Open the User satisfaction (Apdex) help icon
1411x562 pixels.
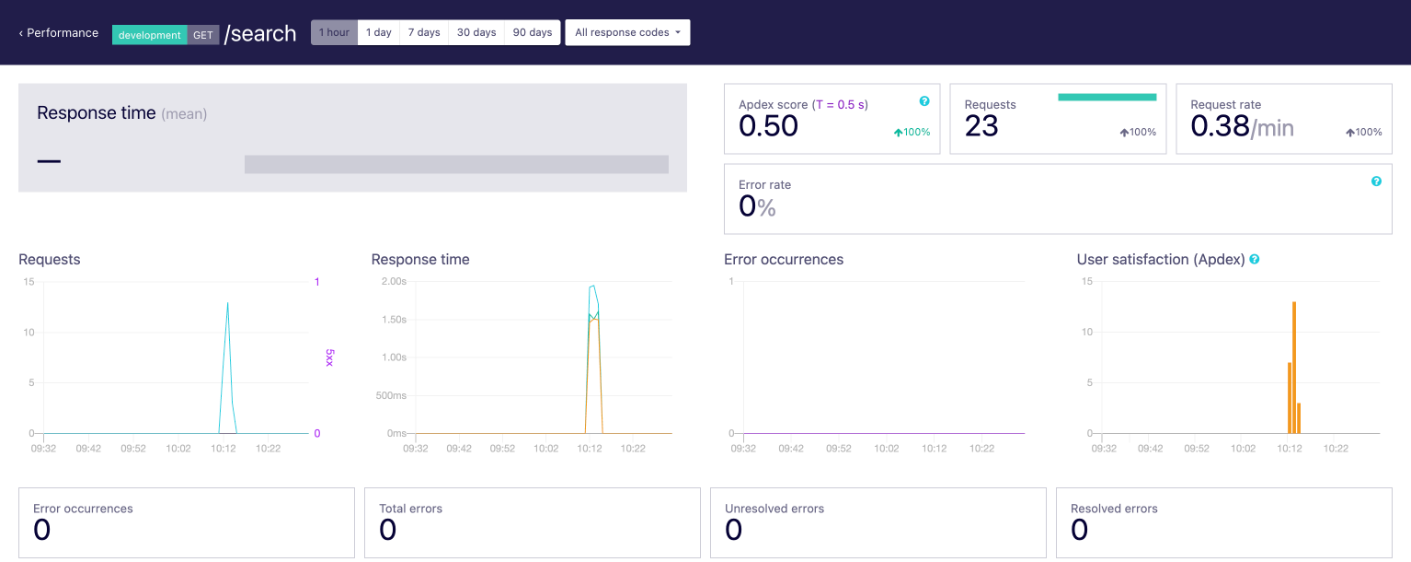pos(1254,259)
